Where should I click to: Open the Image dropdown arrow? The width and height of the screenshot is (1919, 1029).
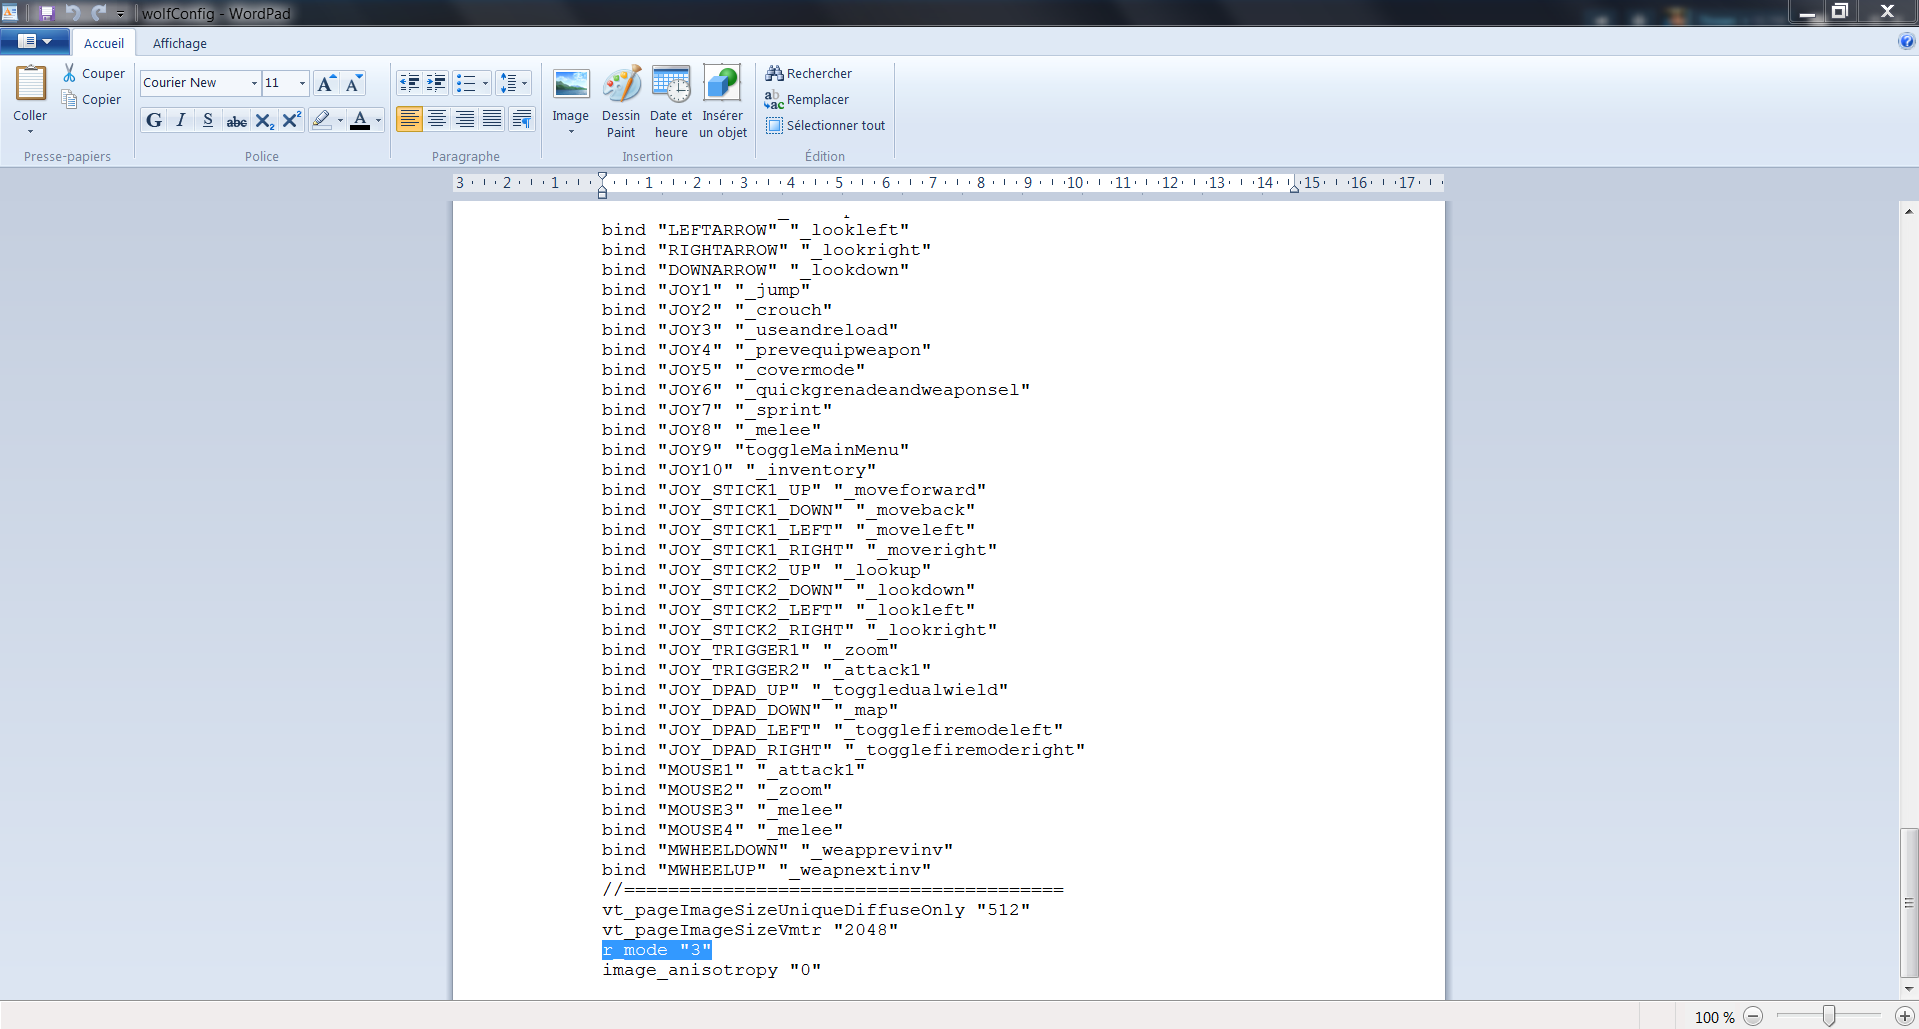coord(571,131)
